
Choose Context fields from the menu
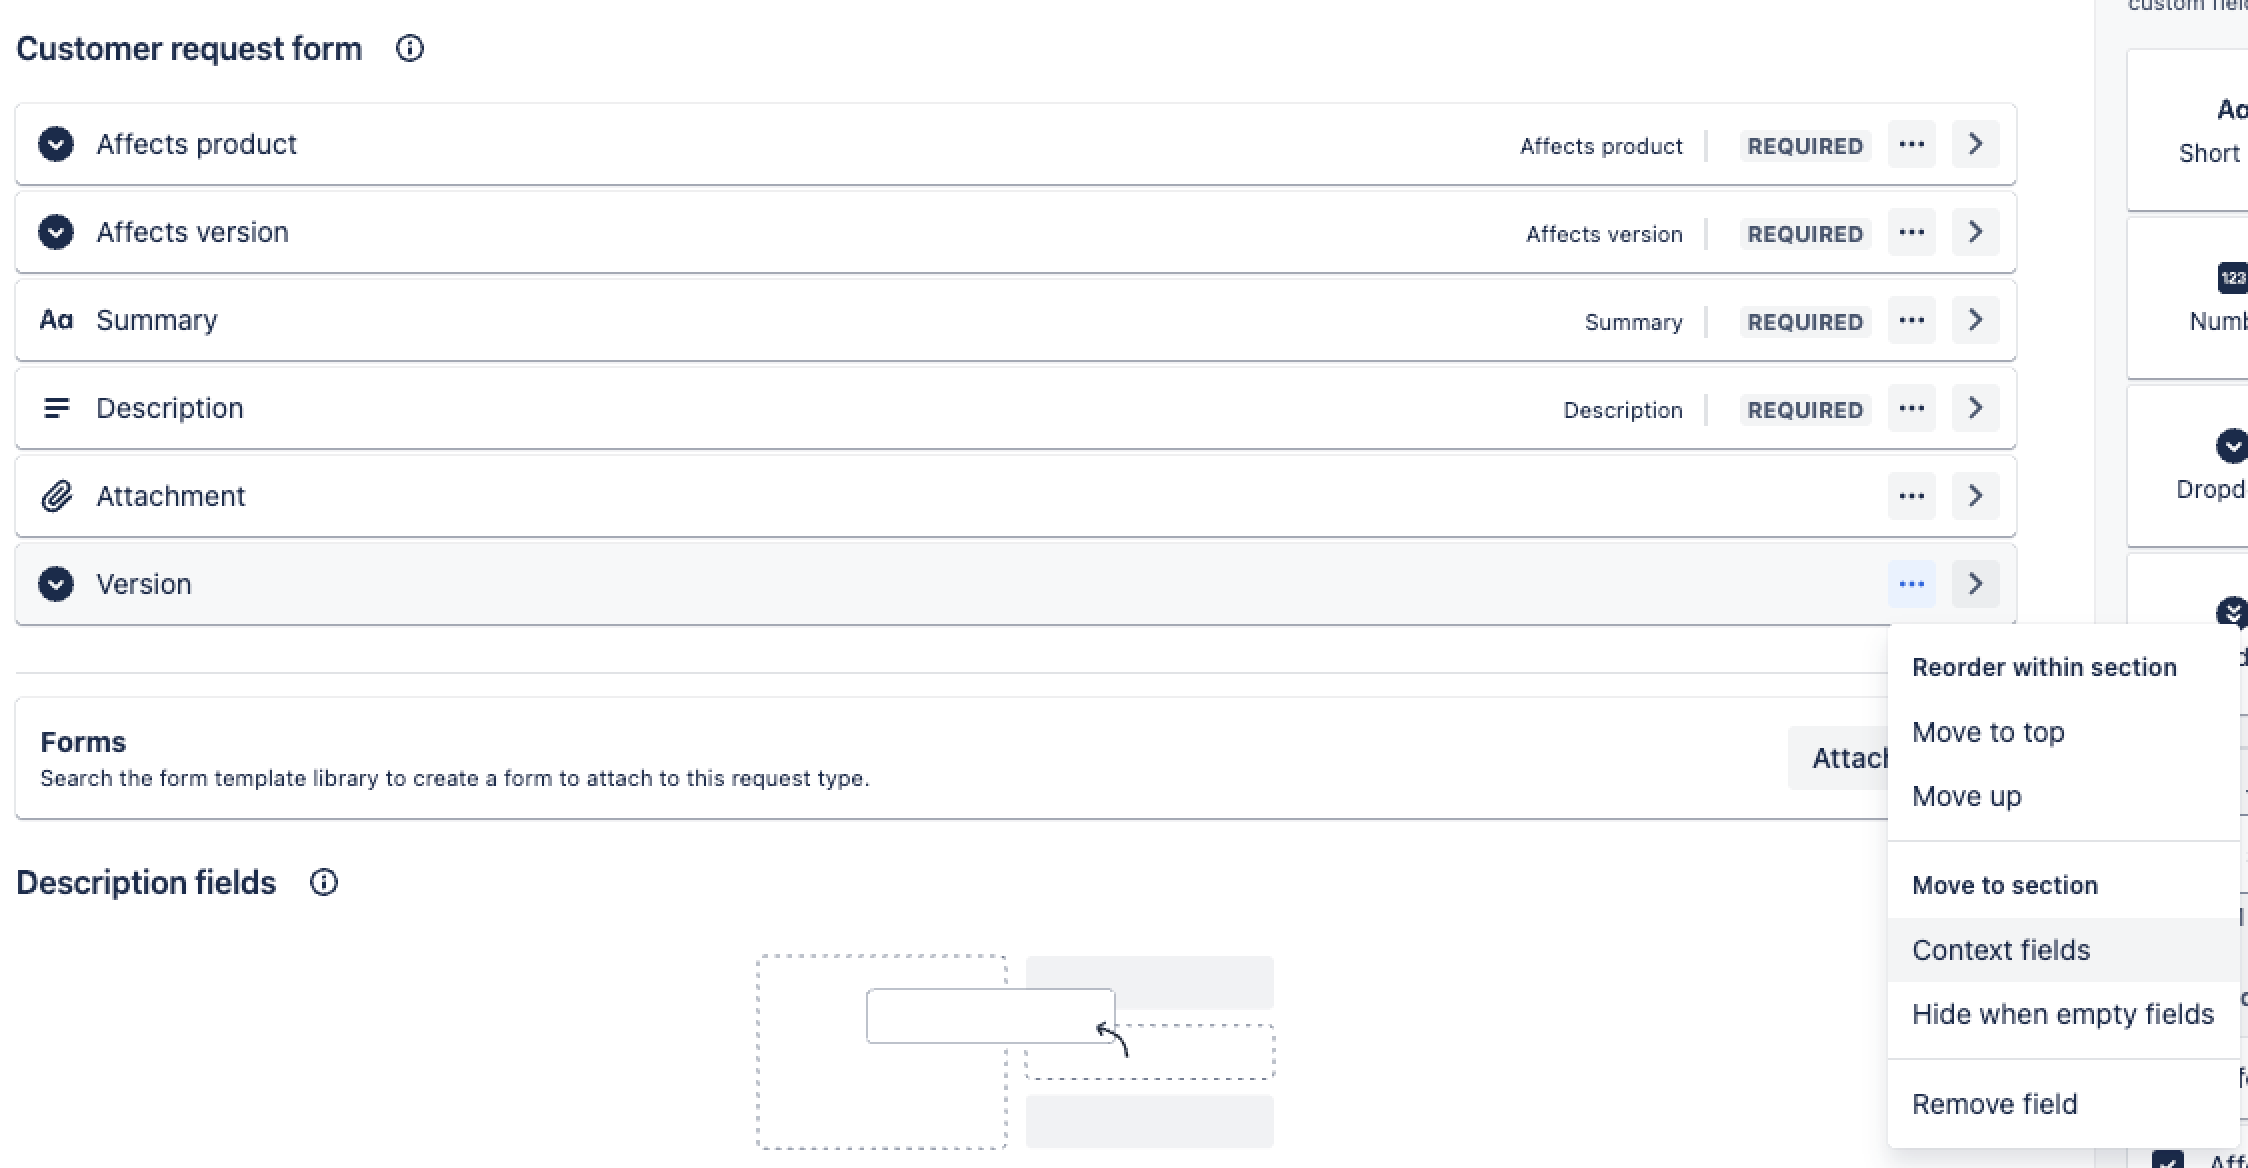(x=2001, y=949)
